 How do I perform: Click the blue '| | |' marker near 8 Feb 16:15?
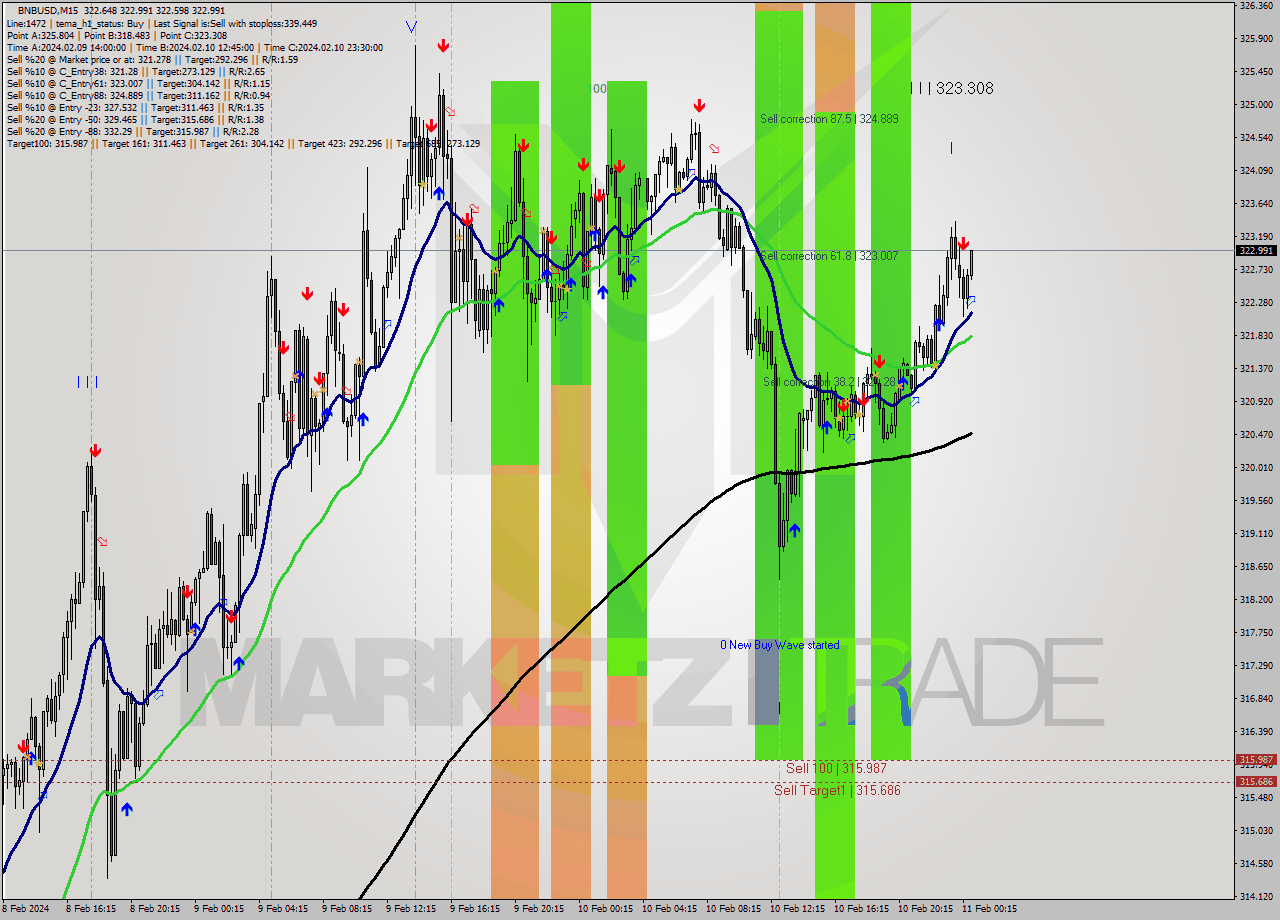[87, 381]
